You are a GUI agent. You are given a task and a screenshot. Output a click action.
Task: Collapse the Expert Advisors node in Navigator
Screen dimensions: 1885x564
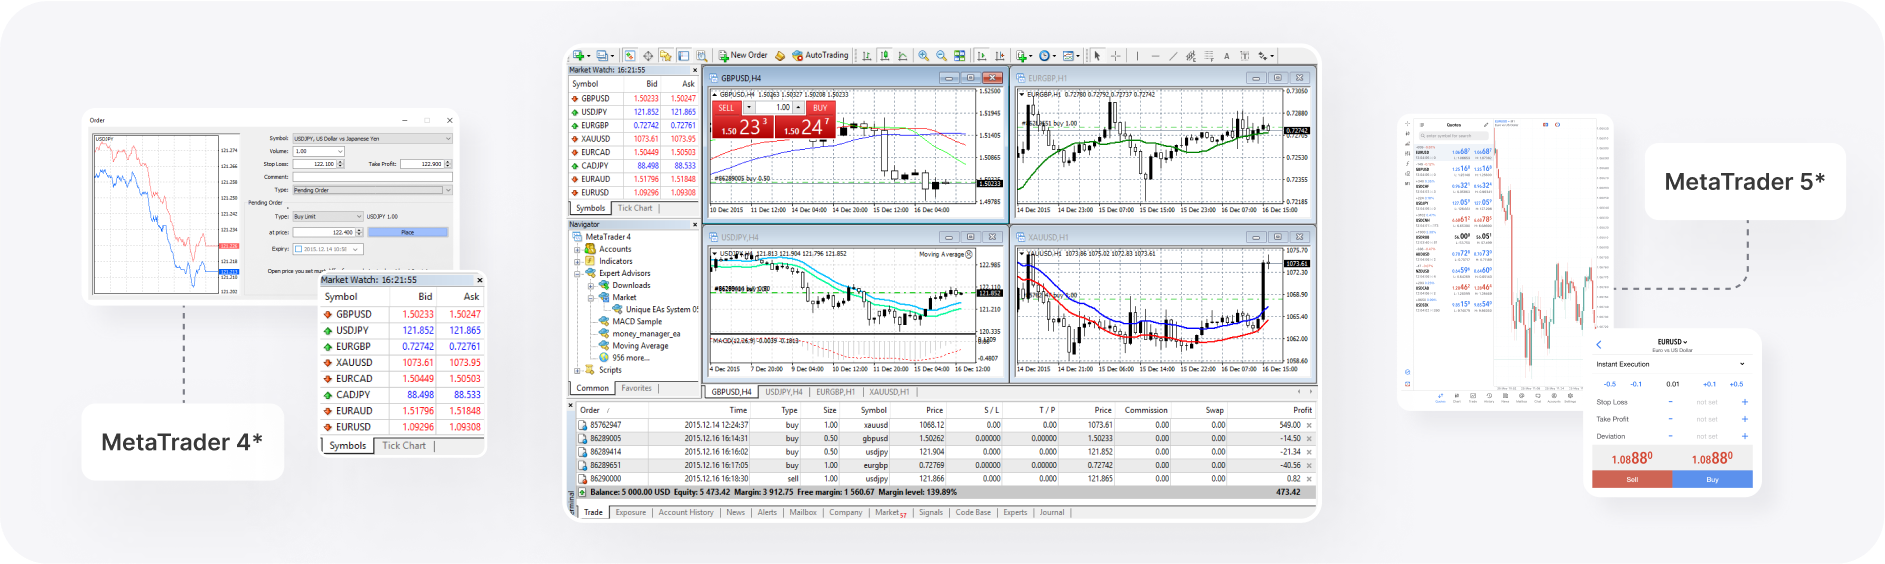[577, 273]
